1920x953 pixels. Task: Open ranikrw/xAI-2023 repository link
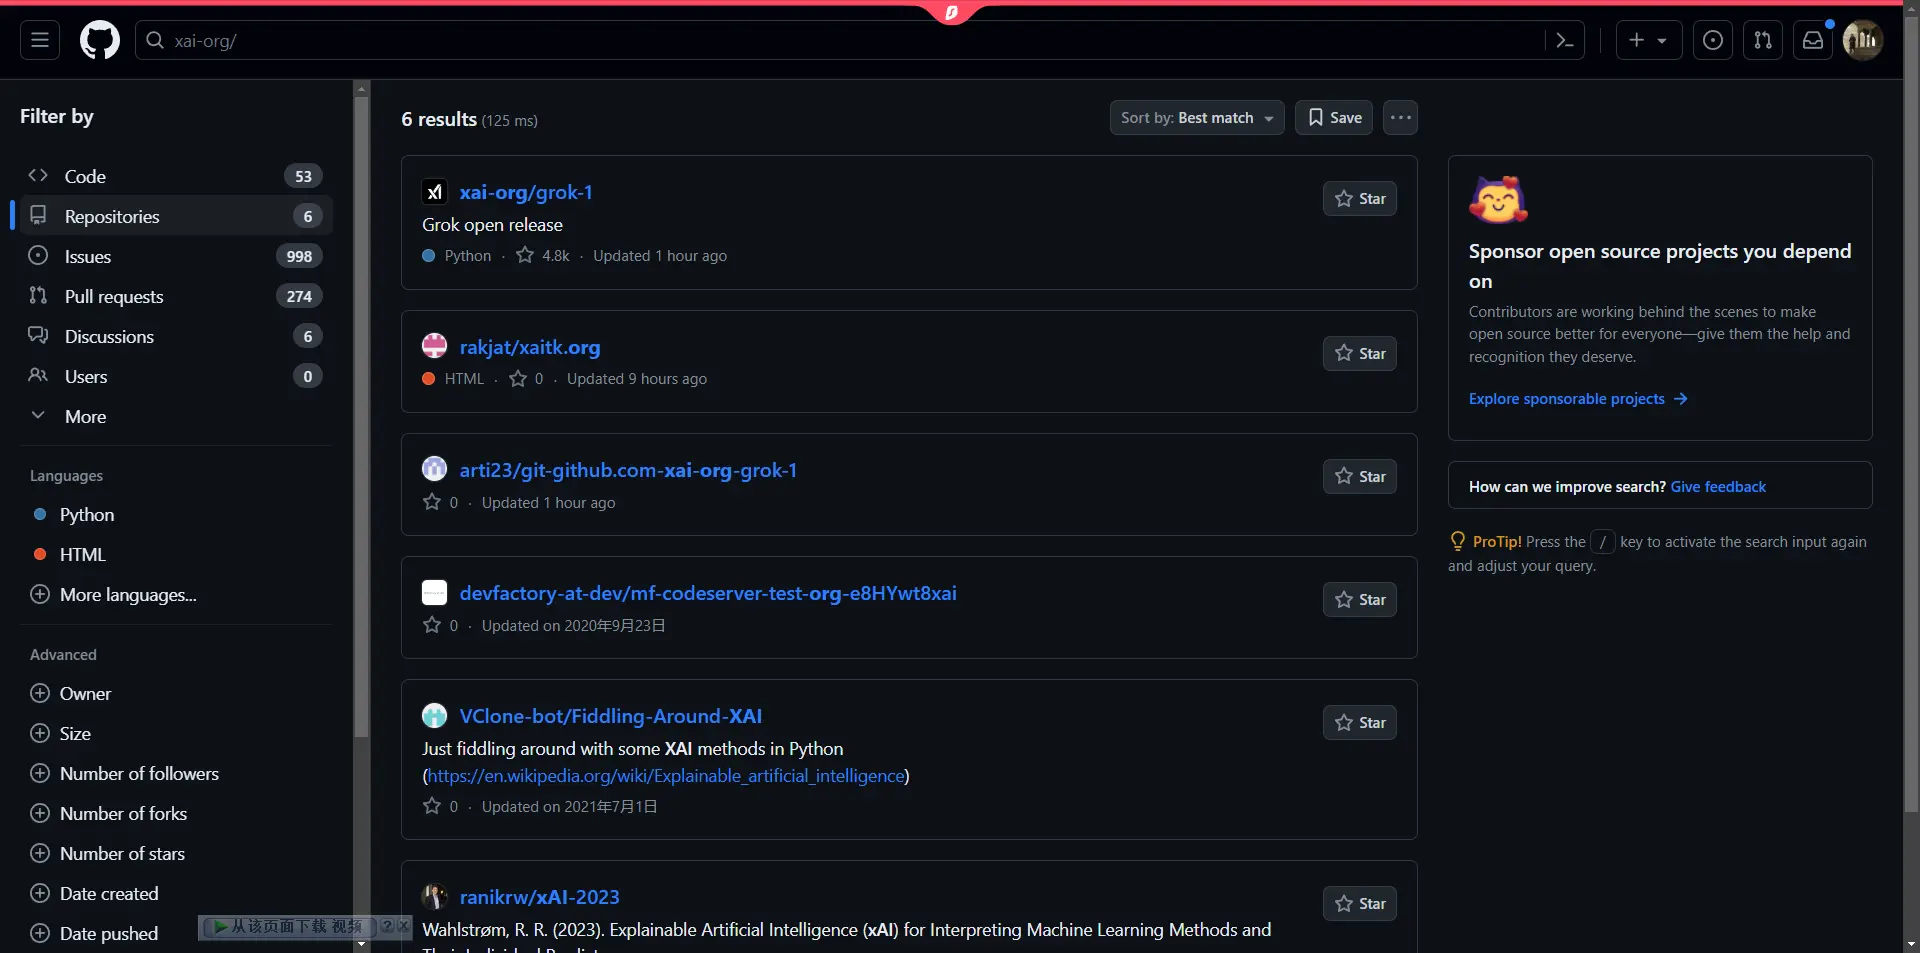click(540, 897)
